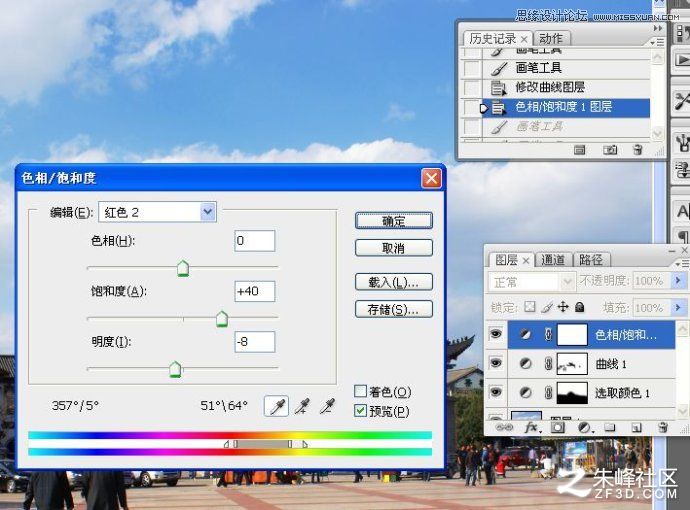The image size is (690, 510).
Task: Select the 修改曲线图层 history state
Action: pos(565,88)
